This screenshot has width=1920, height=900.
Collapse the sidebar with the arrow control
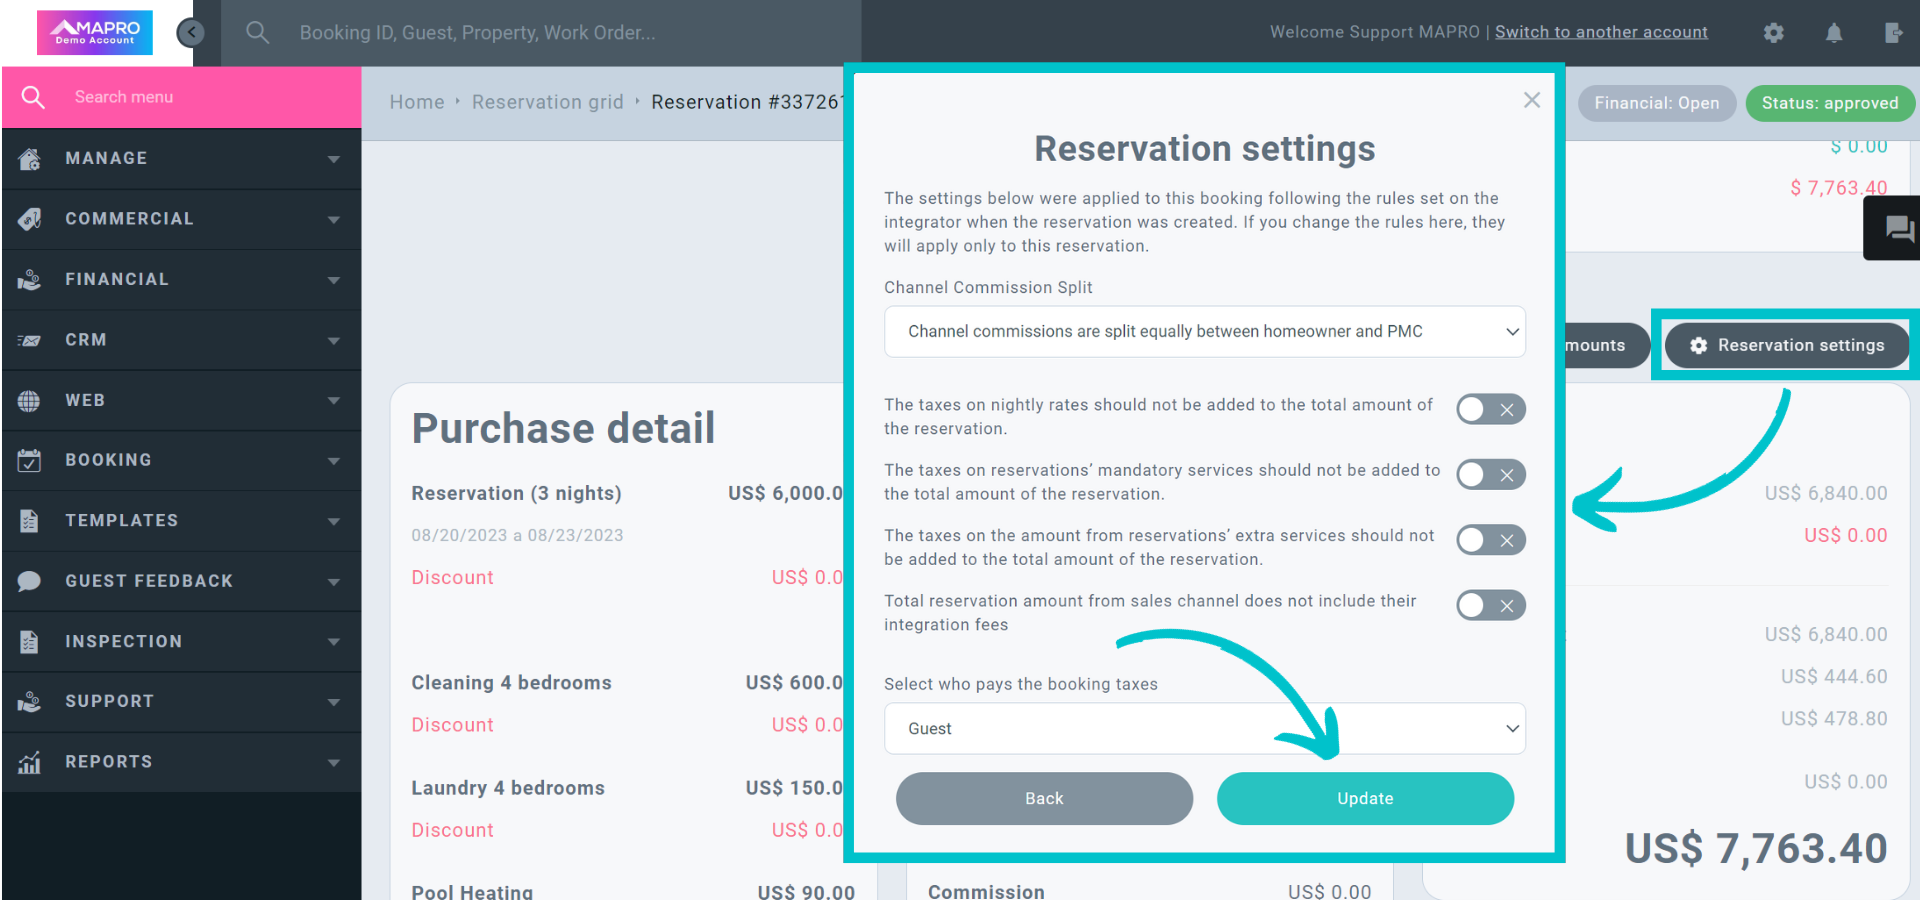191,32
